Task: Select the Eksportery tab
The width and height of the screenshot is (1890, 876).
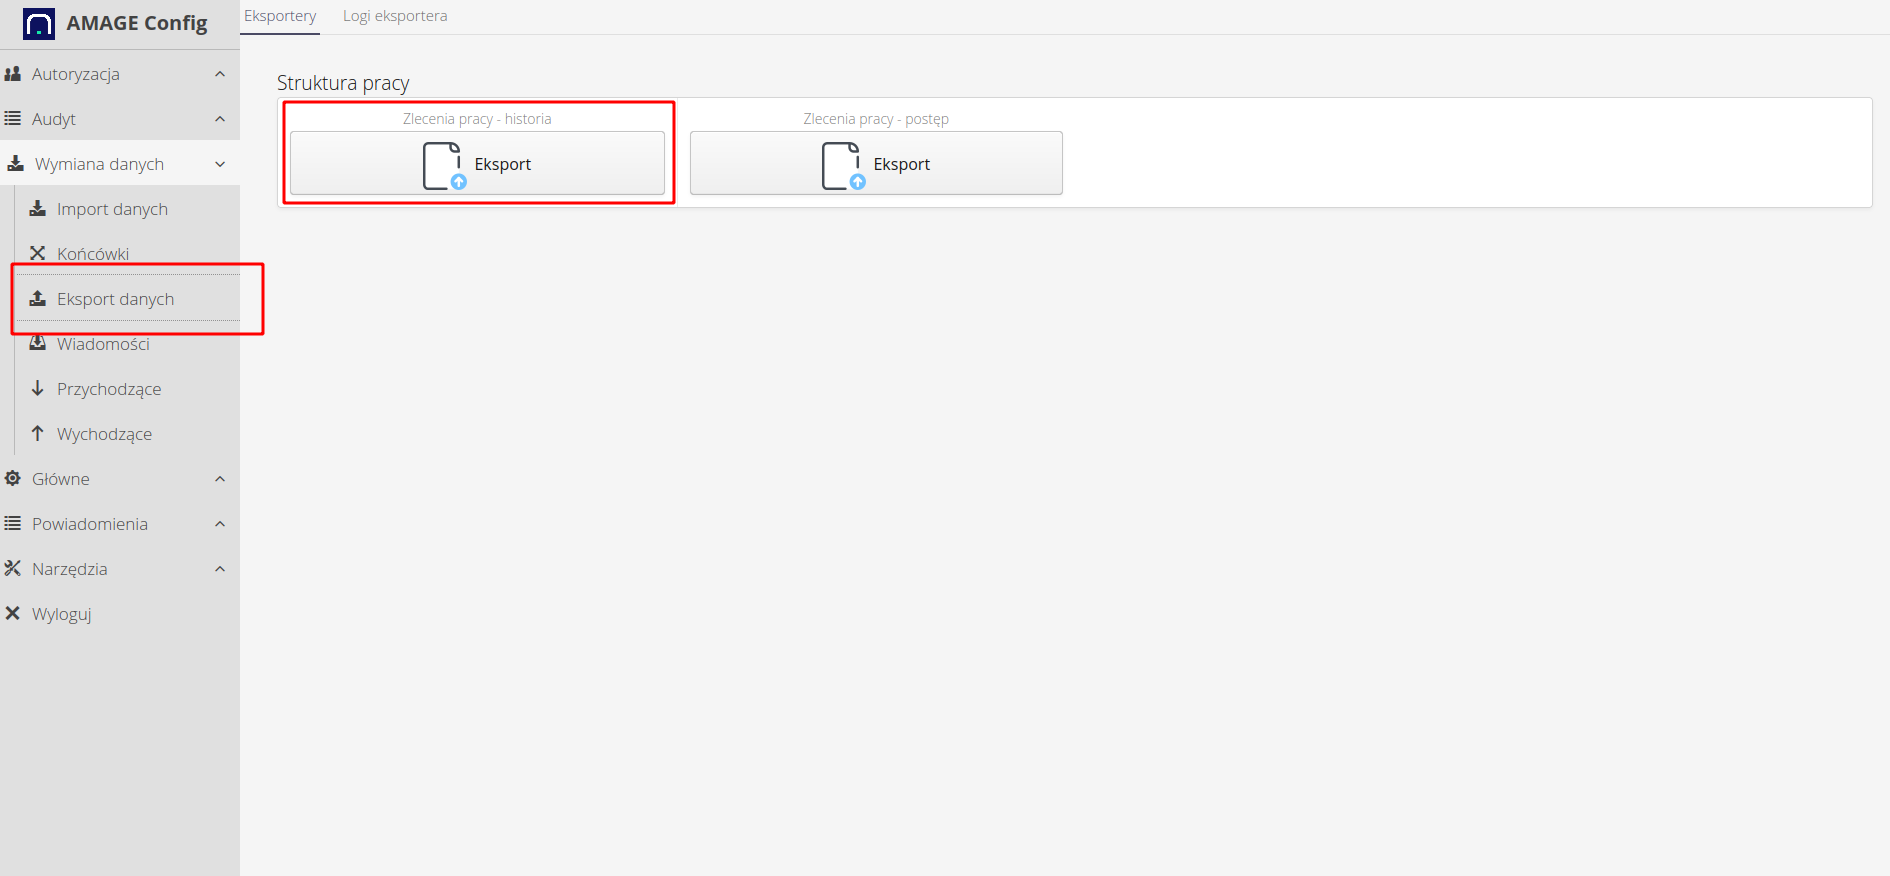Action: [x=280, y=16]
